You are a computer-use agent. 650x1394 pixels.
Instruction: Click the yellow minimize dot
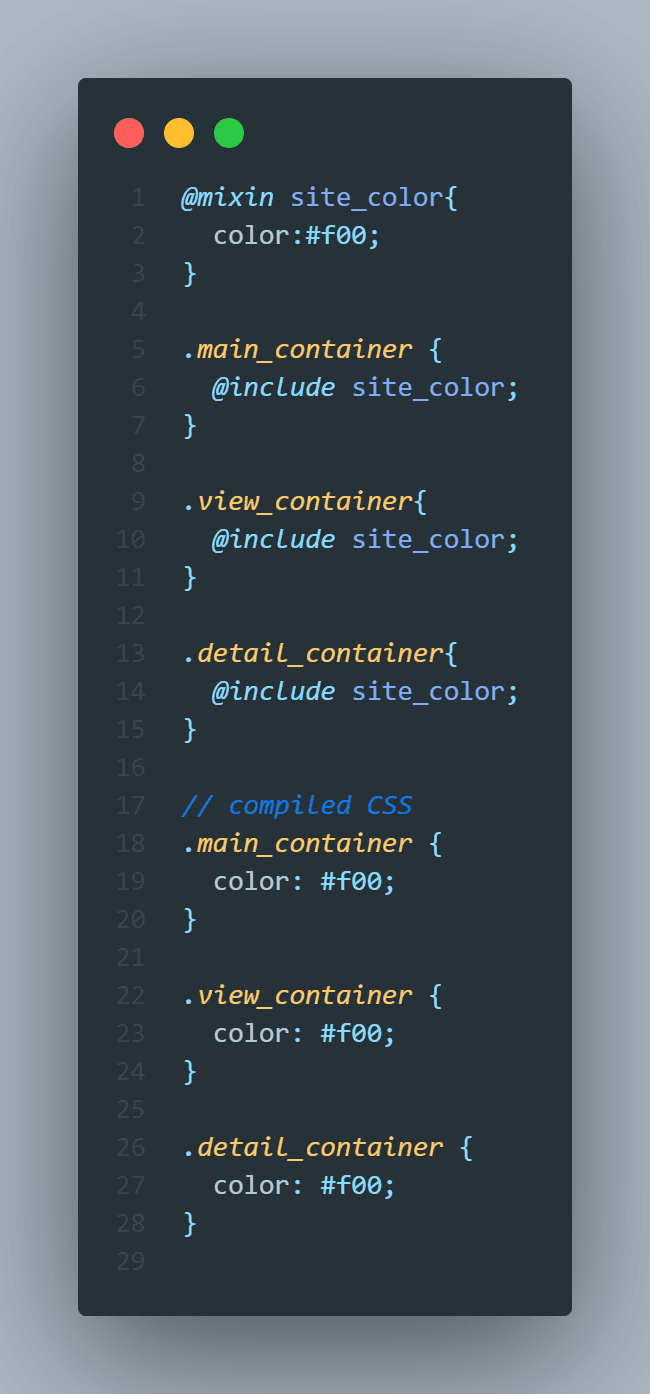click(x=179, y=133)
